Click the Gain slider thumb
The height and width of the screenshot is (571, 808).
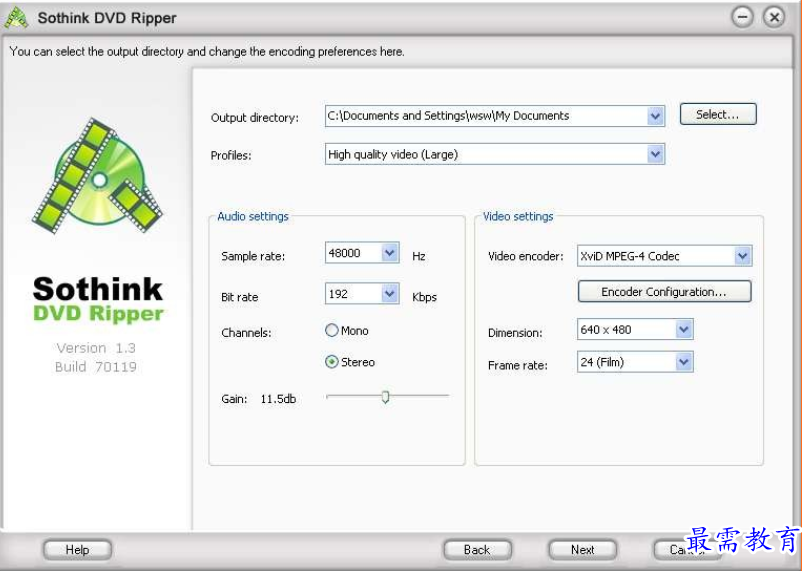tap(385, 397)
